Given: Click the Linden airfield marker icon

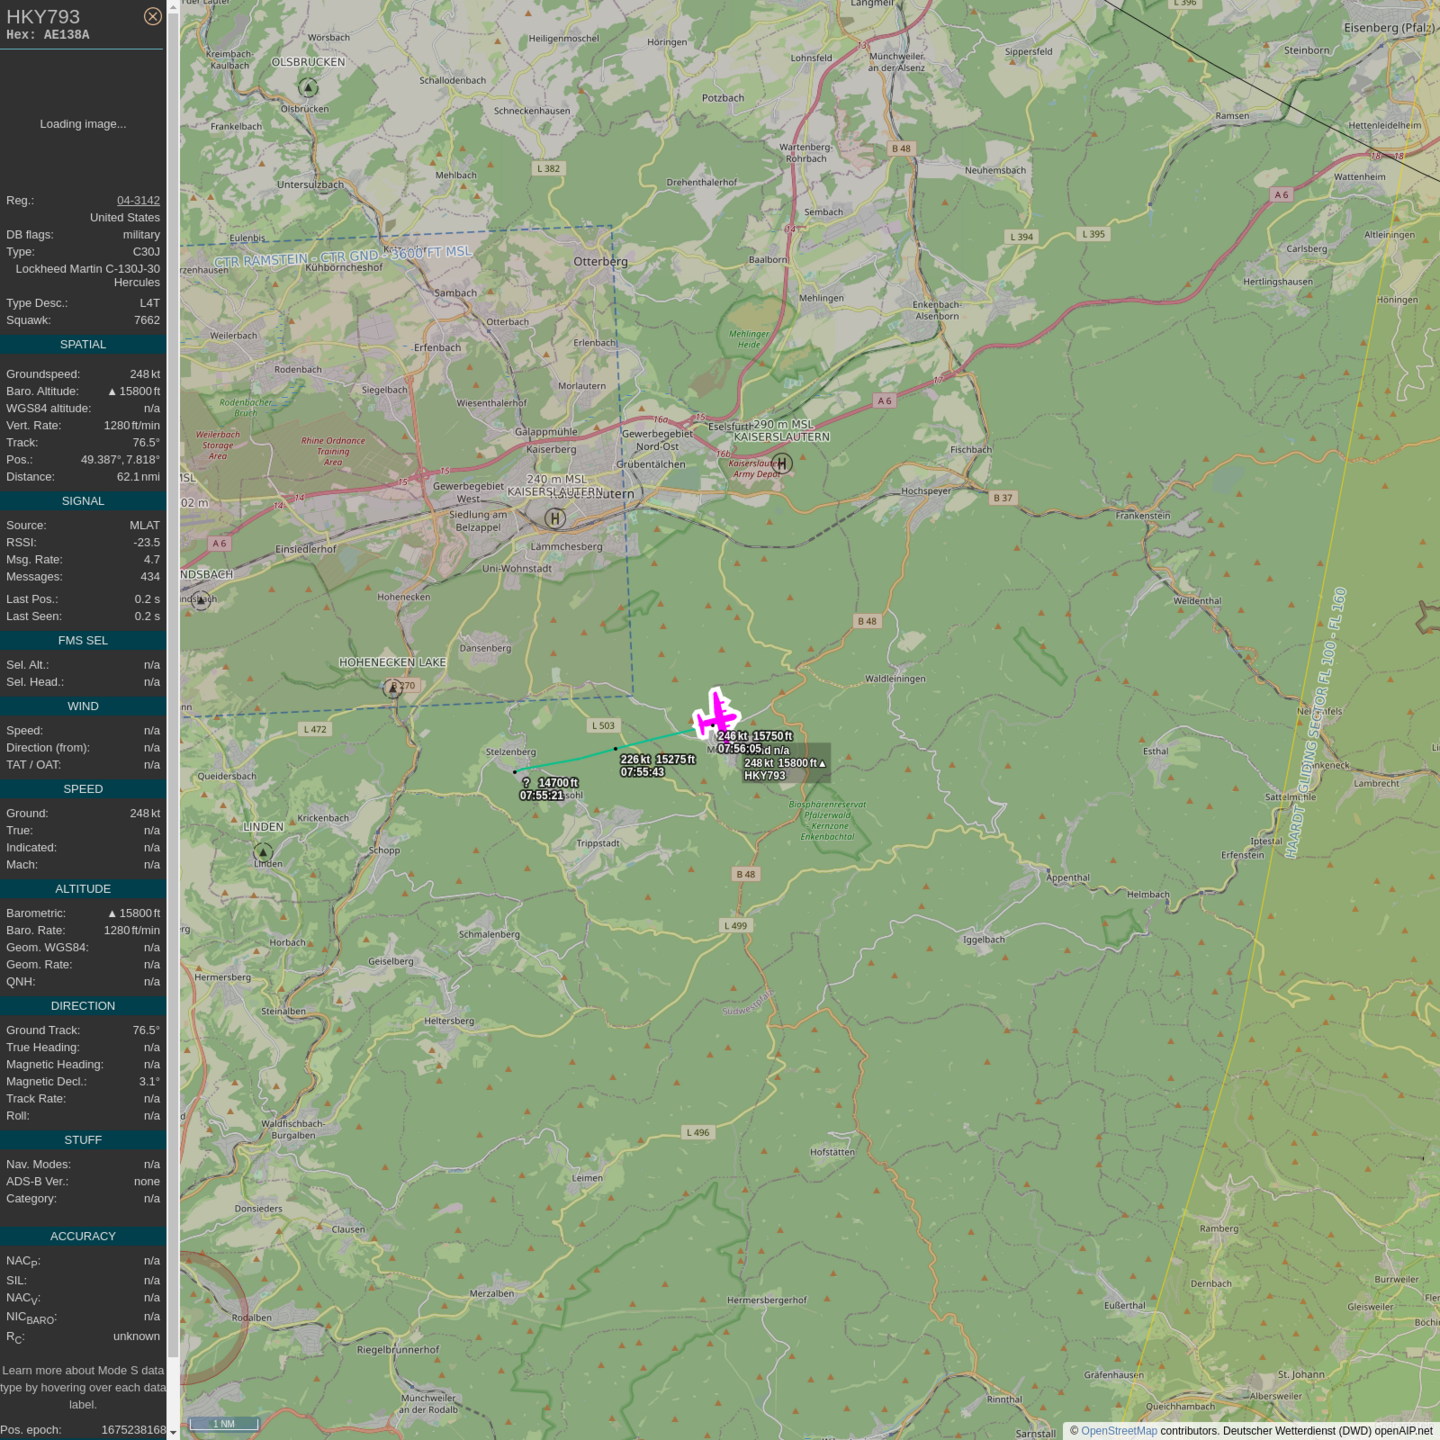Looking at the screenshot, I should click(x=263, y=852).
